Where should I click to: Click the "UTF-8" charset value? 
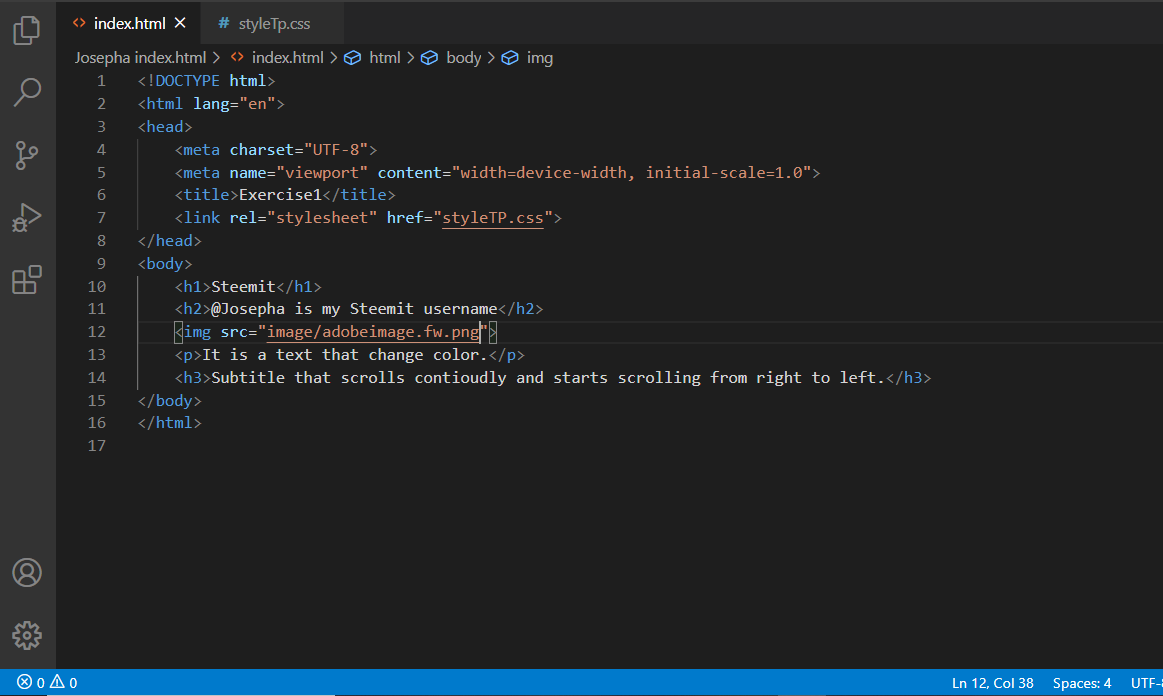[336, 149]
